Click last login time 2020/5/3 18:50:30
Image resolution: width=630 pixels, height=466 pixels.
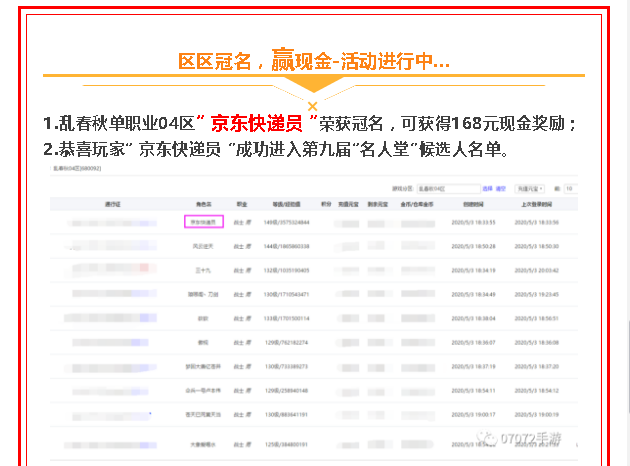537,246
